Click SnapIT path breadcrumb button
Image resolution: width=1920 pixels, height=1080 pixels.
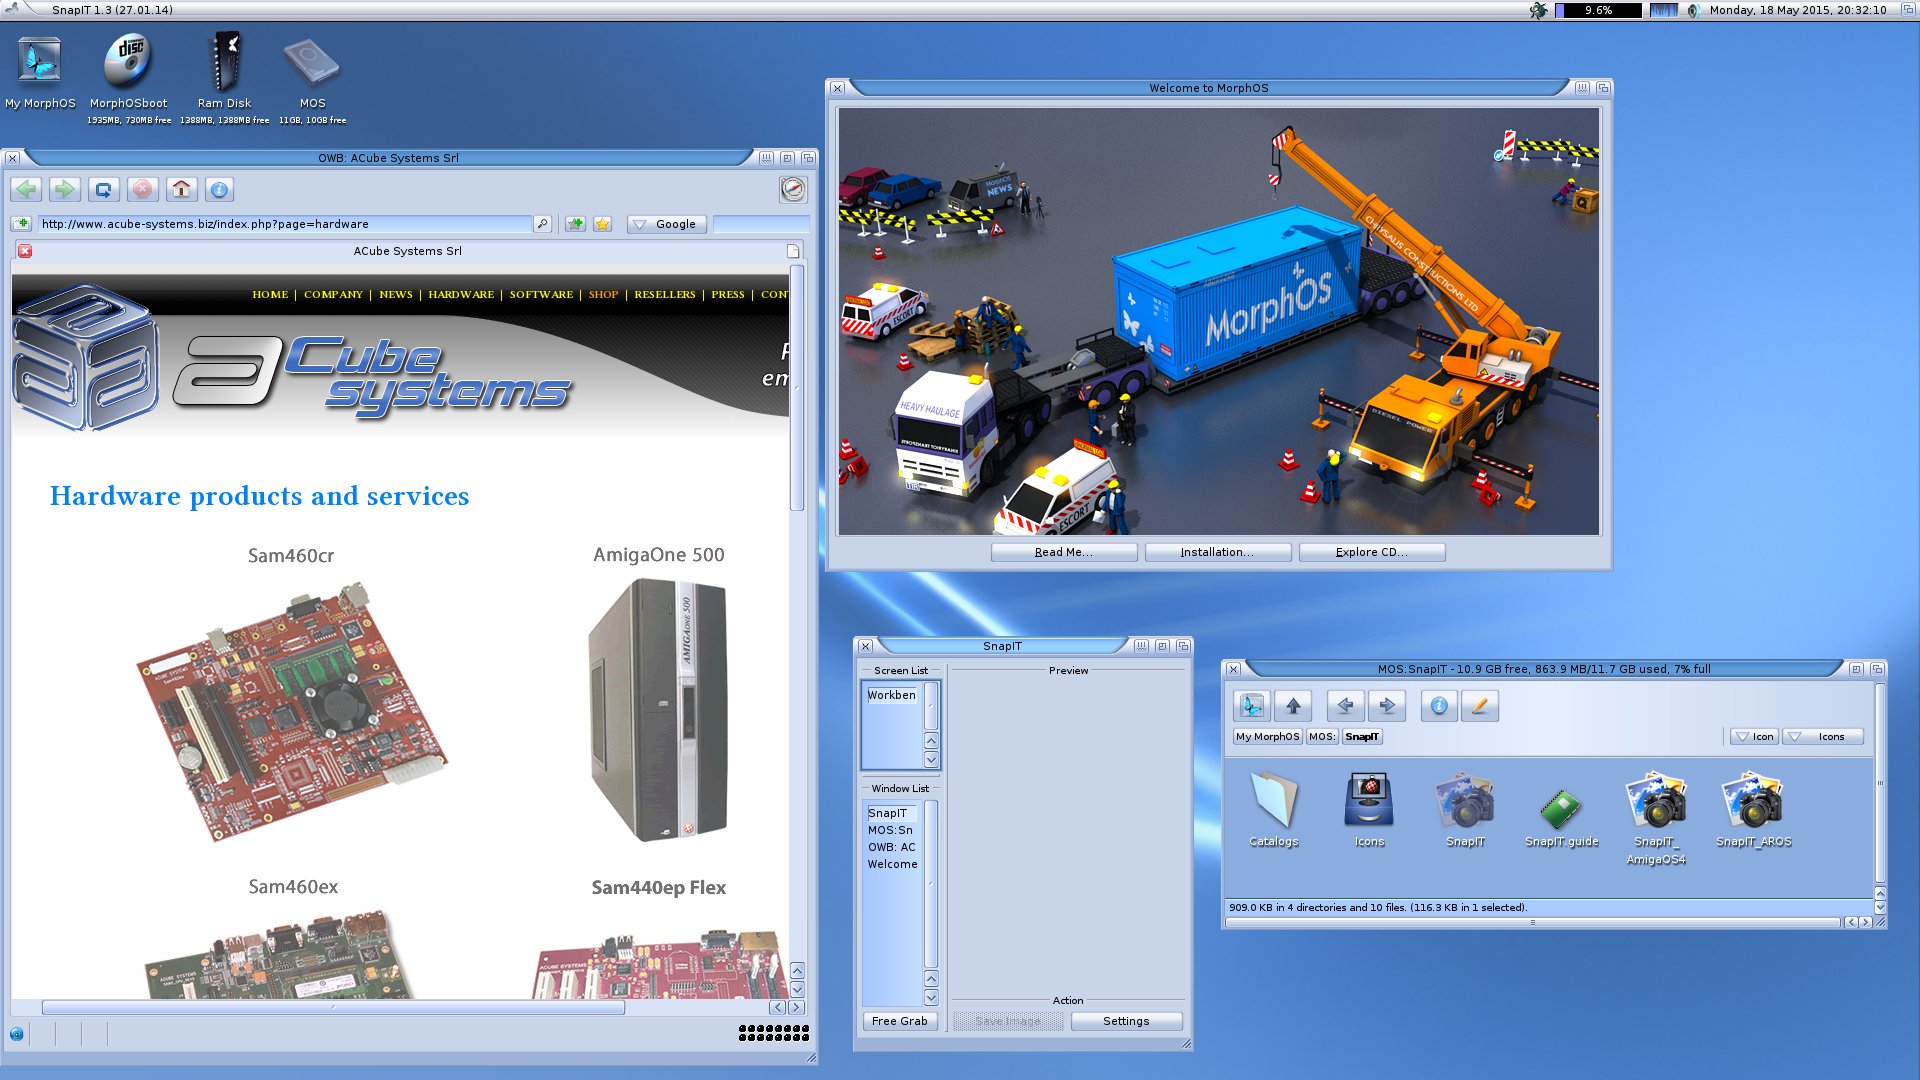[1361, 737]
